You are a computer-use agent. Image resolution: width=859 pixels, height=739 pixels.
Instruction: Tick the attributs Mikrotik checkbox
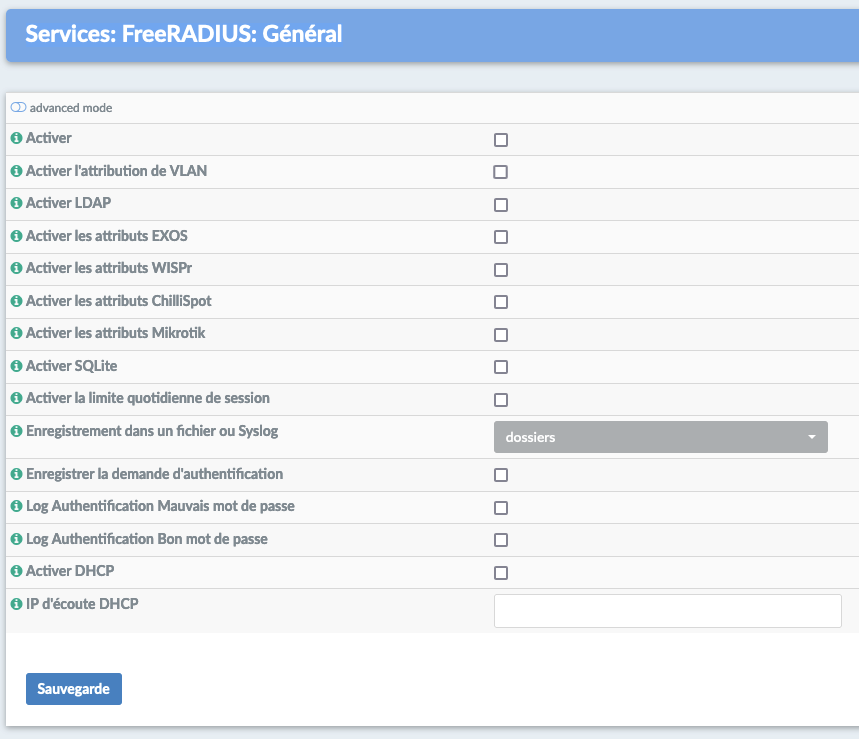501,335
